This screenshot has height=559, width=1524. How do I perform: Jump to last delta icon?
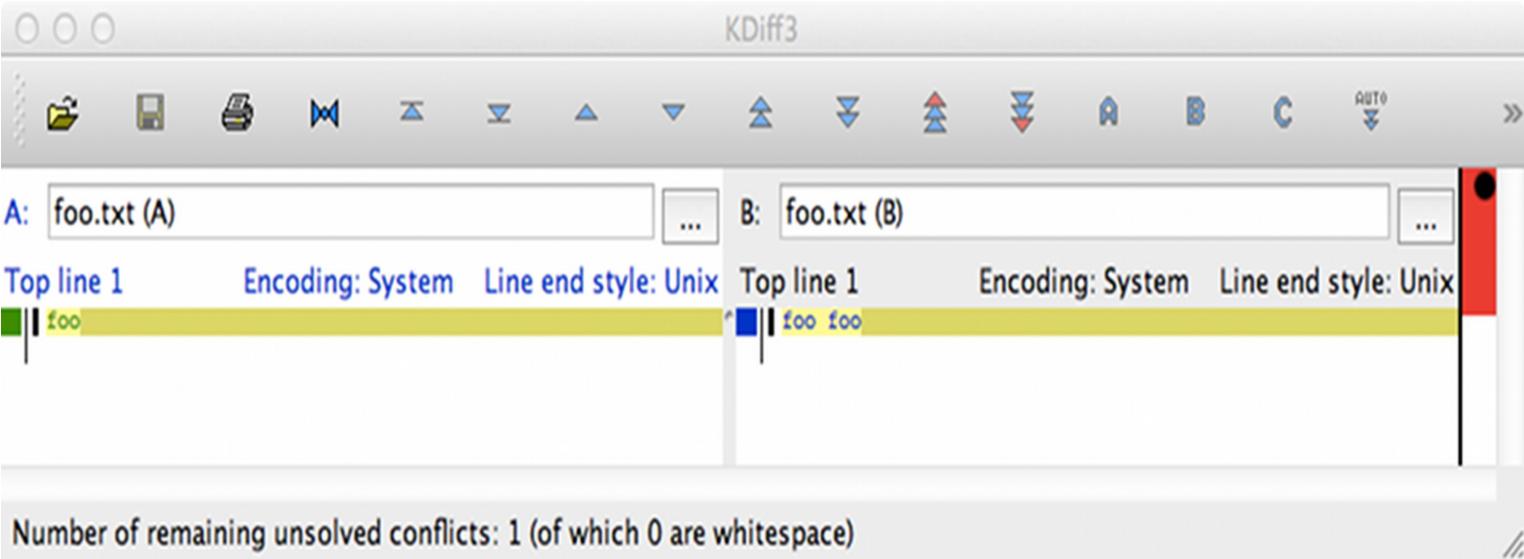tap(498, 114)
